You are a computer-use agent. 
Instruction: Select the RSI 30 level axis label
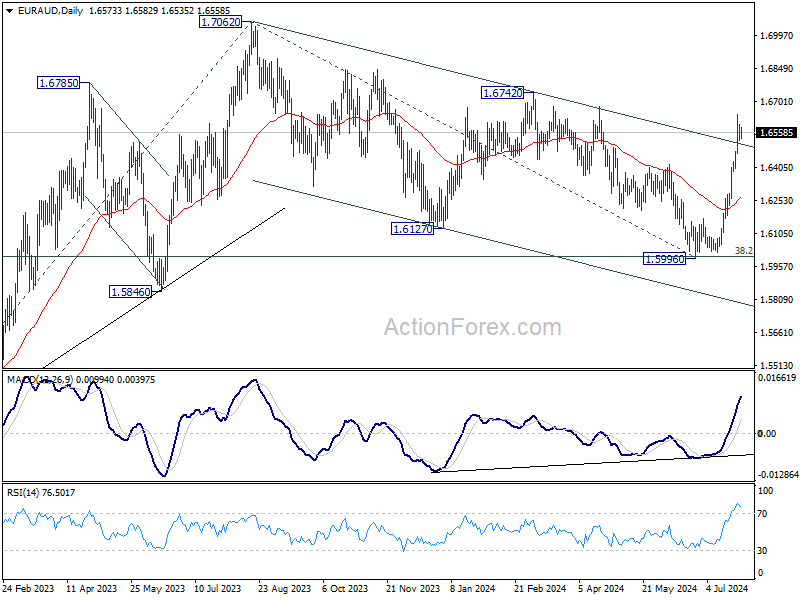pyautogui.click(x=762, y=551)
